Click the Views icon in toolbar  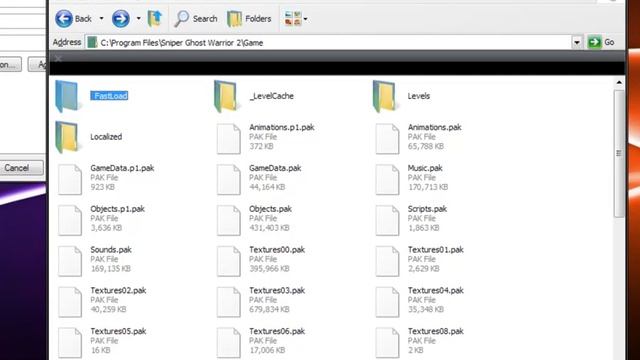293,19
